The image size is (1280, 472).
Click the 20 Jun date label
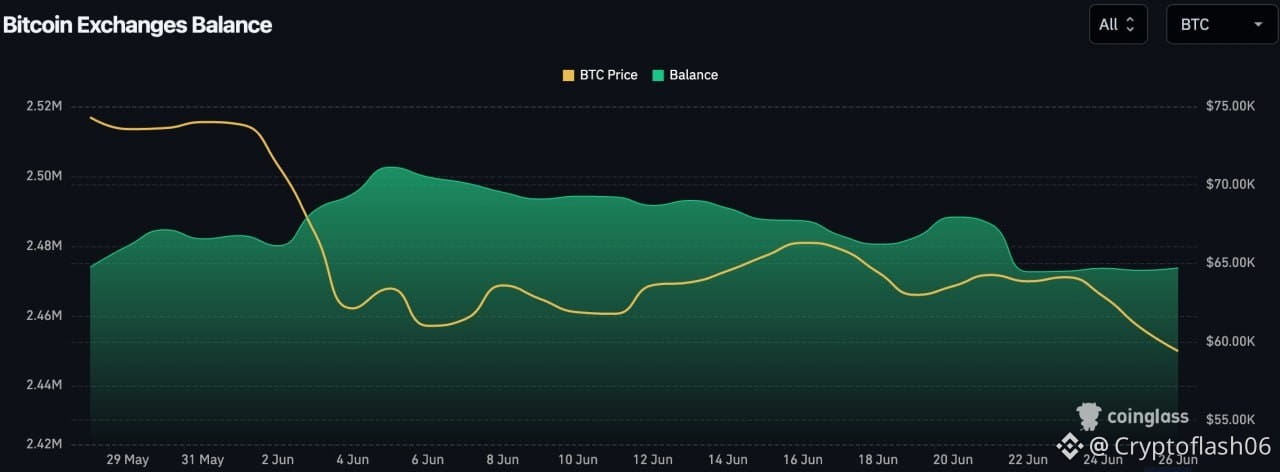tap(952, 460)
